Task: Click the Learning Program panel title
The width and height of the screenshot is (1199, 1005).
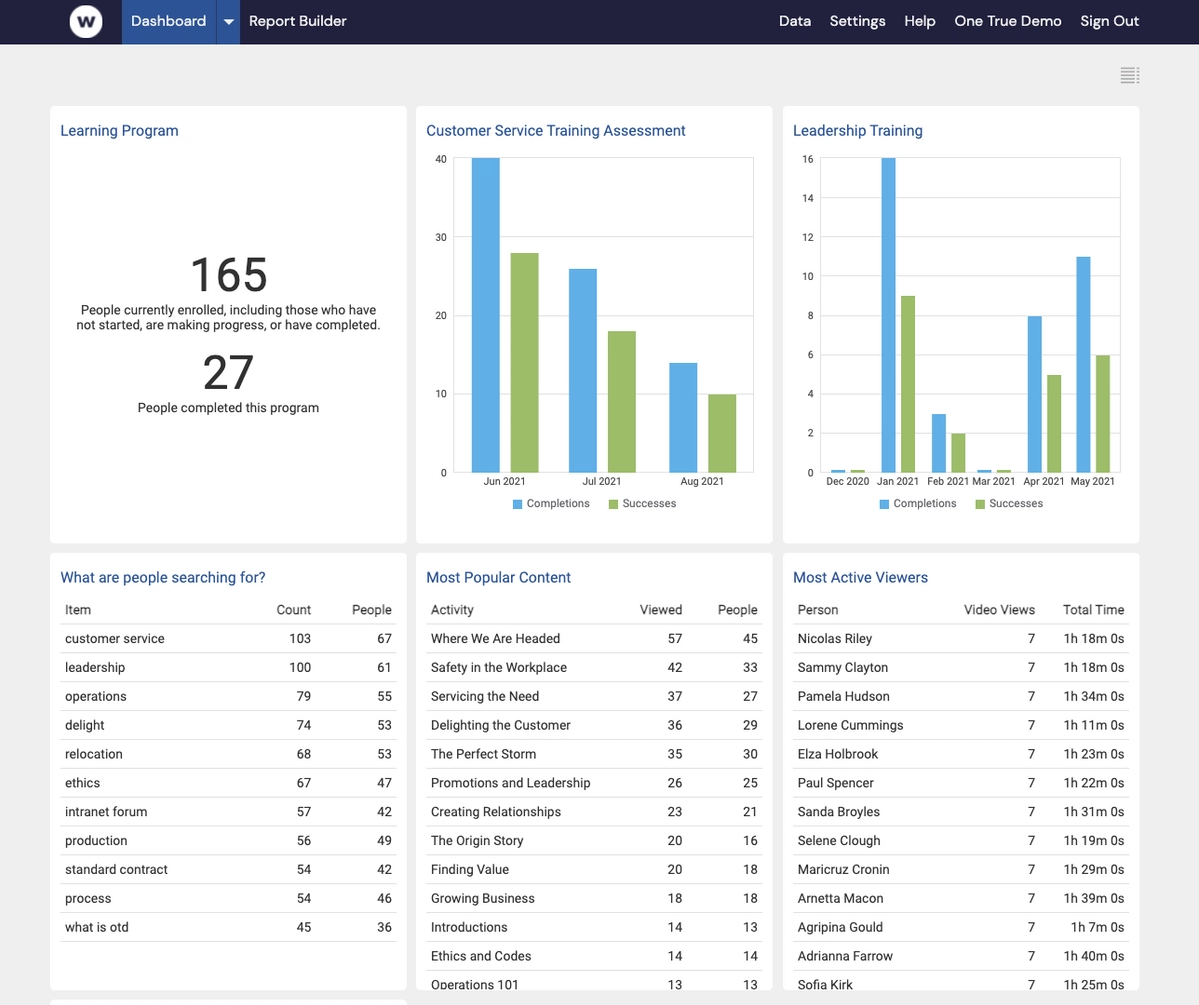Action: 119,130
